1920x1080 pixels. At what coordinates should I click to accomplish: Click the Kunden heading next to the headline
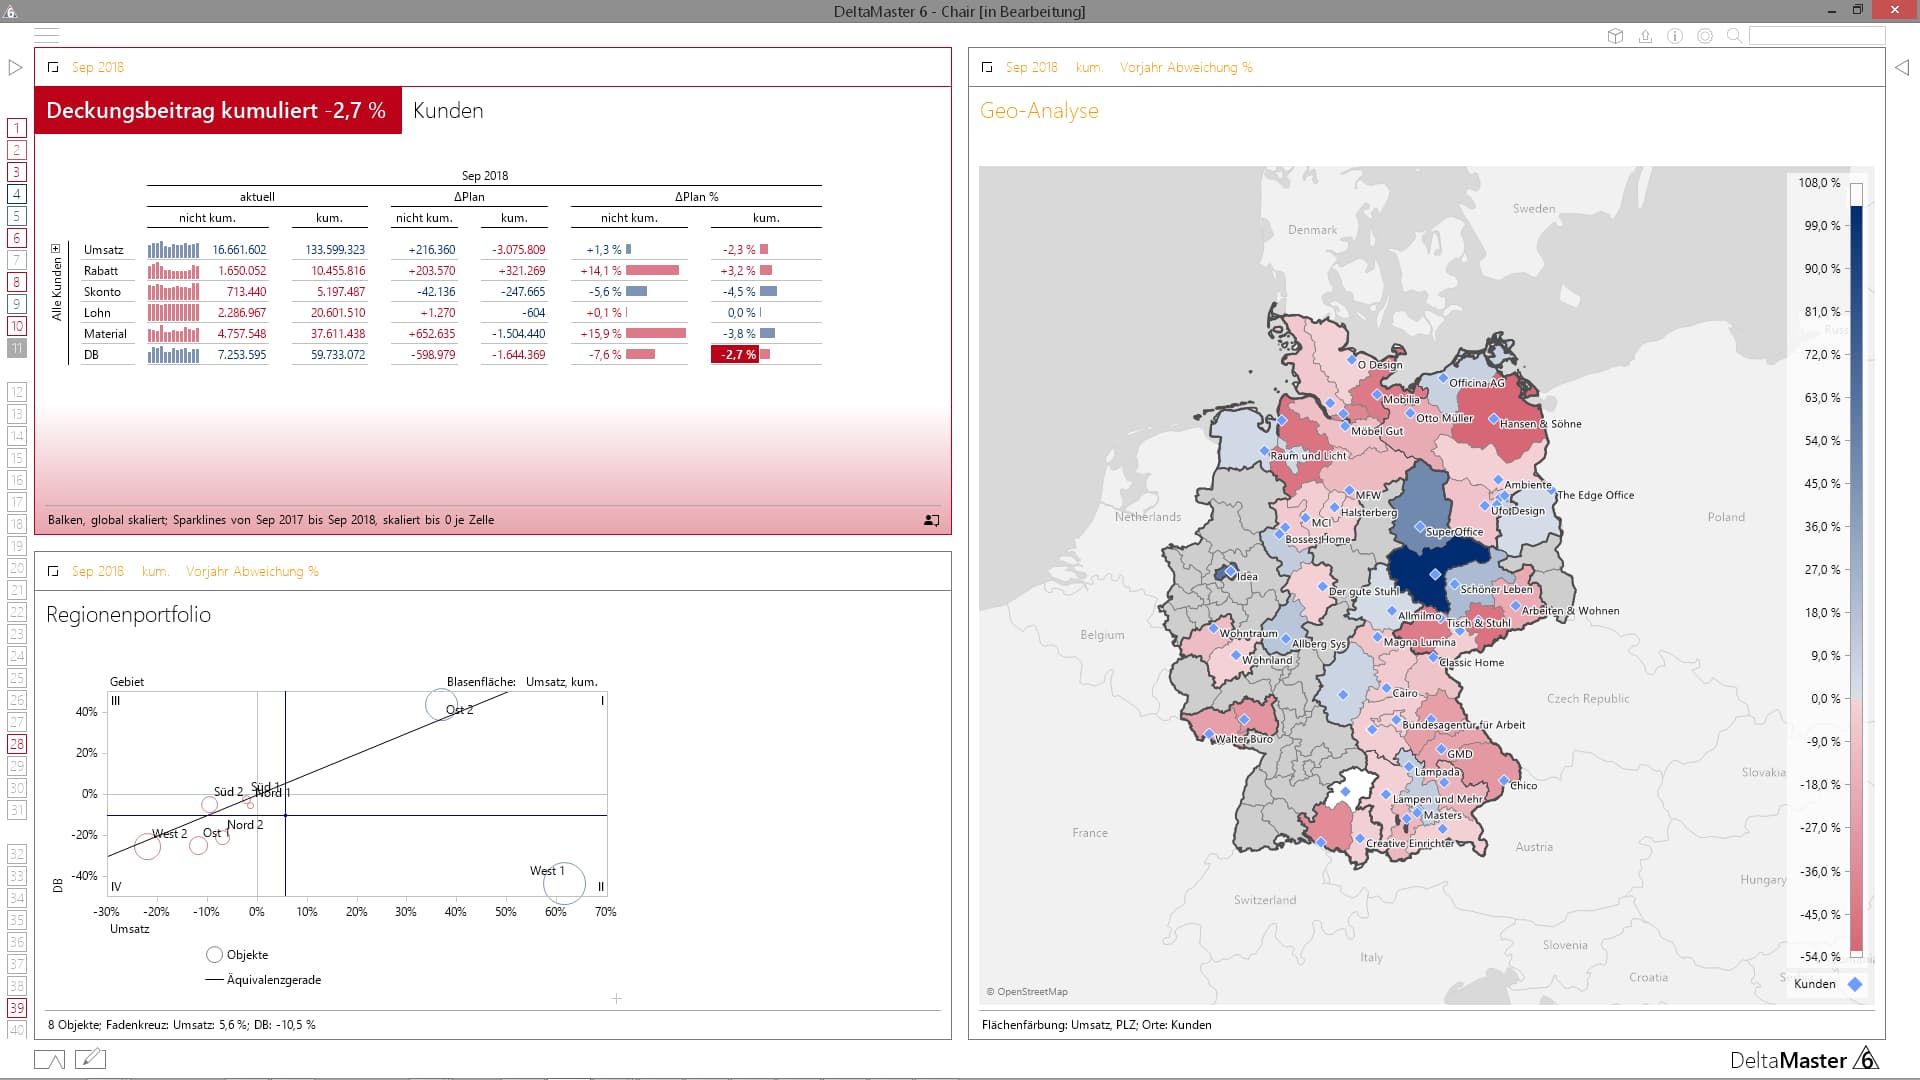tap(448, 111)
